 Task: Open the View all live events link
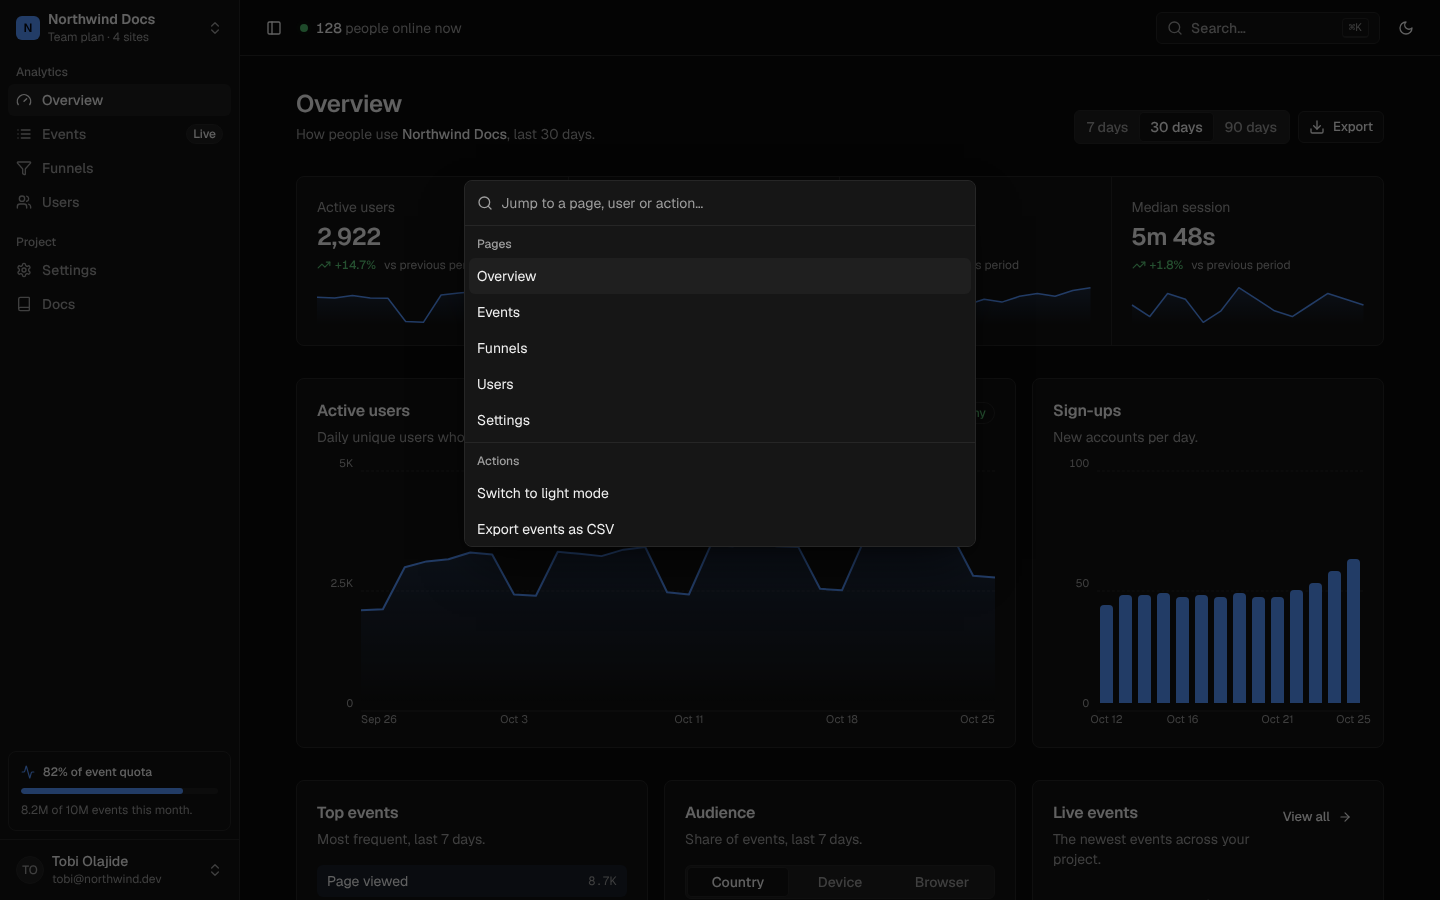(x=1317, y=817)
